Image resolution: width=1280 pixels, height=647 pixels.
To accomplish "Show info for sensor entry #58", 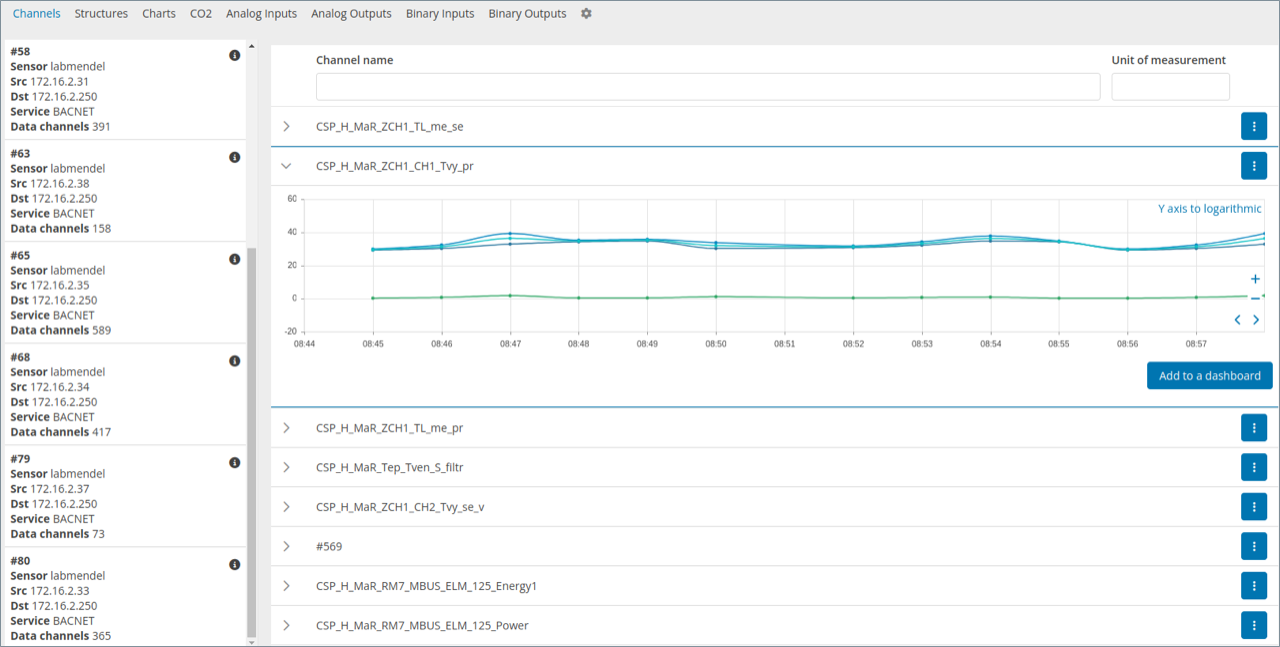I will pyautogui.click(x=235, y=56).
